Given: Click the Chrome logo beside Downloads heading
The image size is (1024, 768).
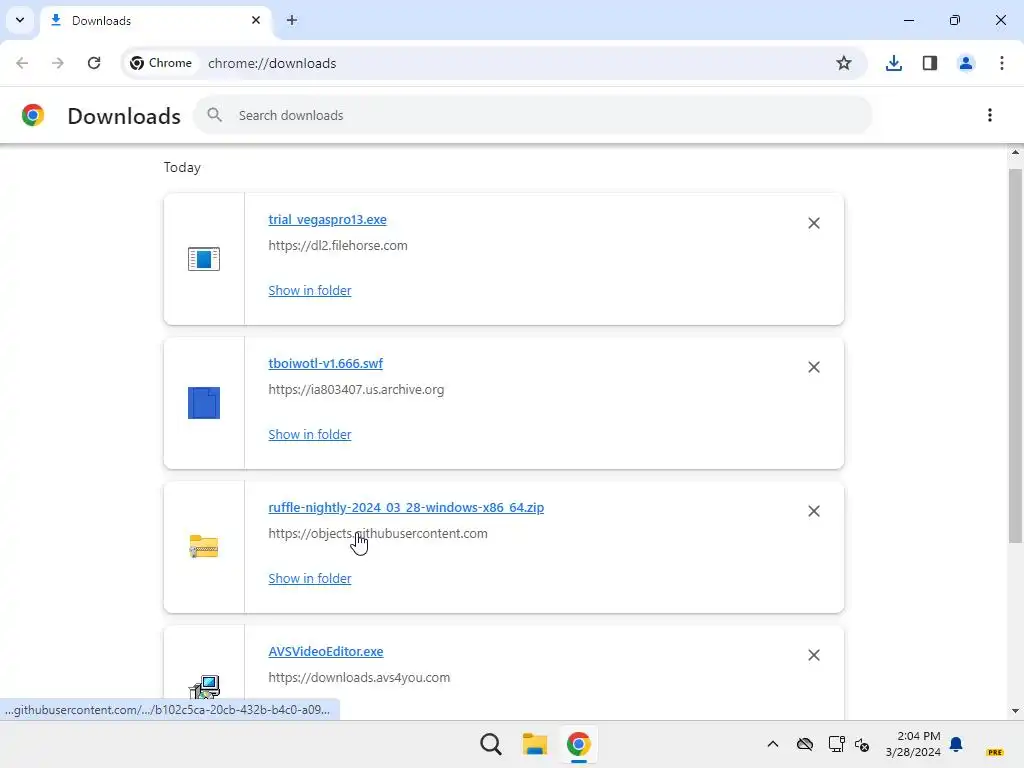Looking at the screenshot, I should (33, 115).
